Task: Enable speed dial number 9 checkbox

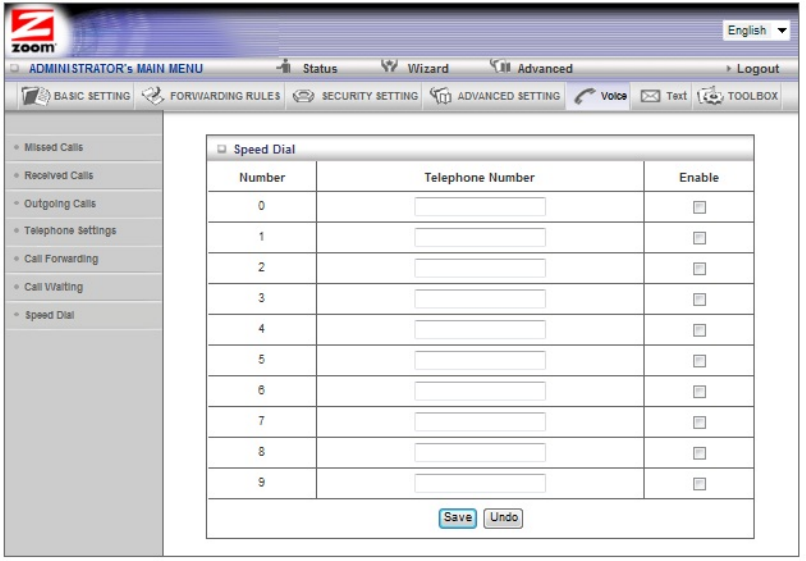Action: pos(699,484)
